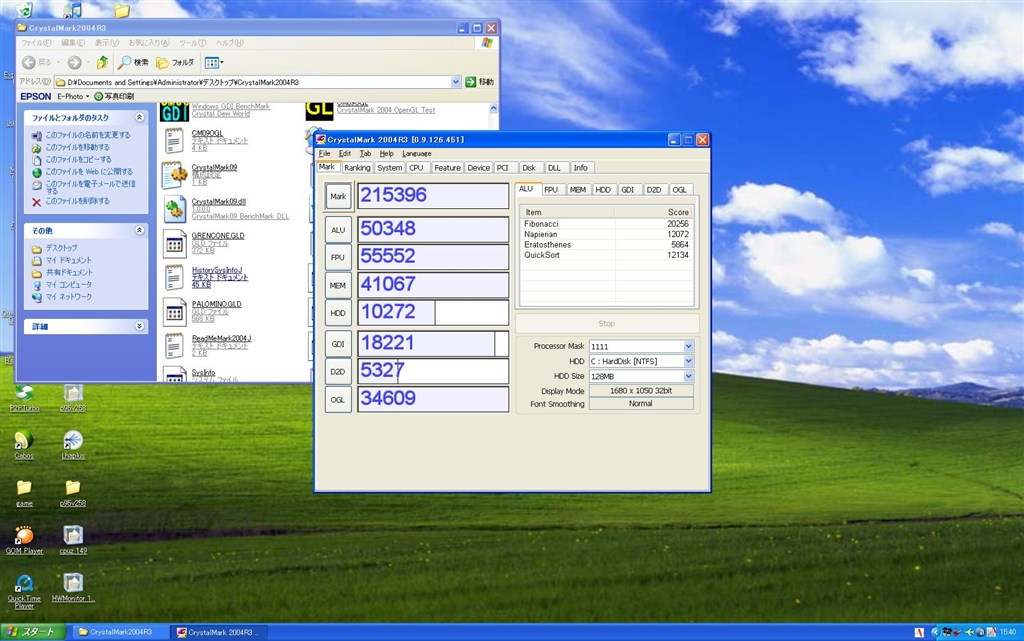Select the MEM results sub-tab

coord(578,189)
